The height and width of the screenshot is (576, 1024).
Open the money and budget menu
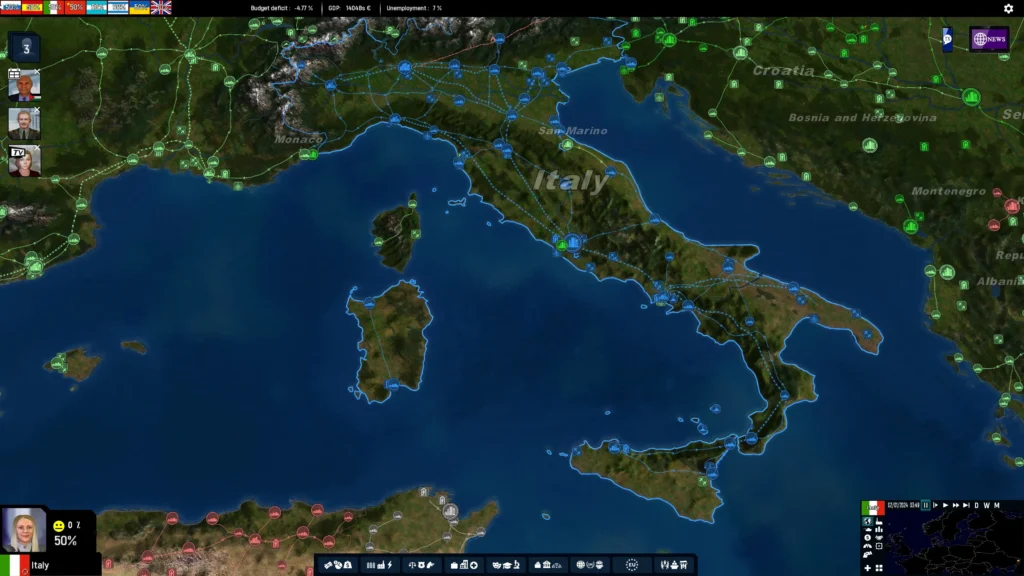click(x=337, y=565)
